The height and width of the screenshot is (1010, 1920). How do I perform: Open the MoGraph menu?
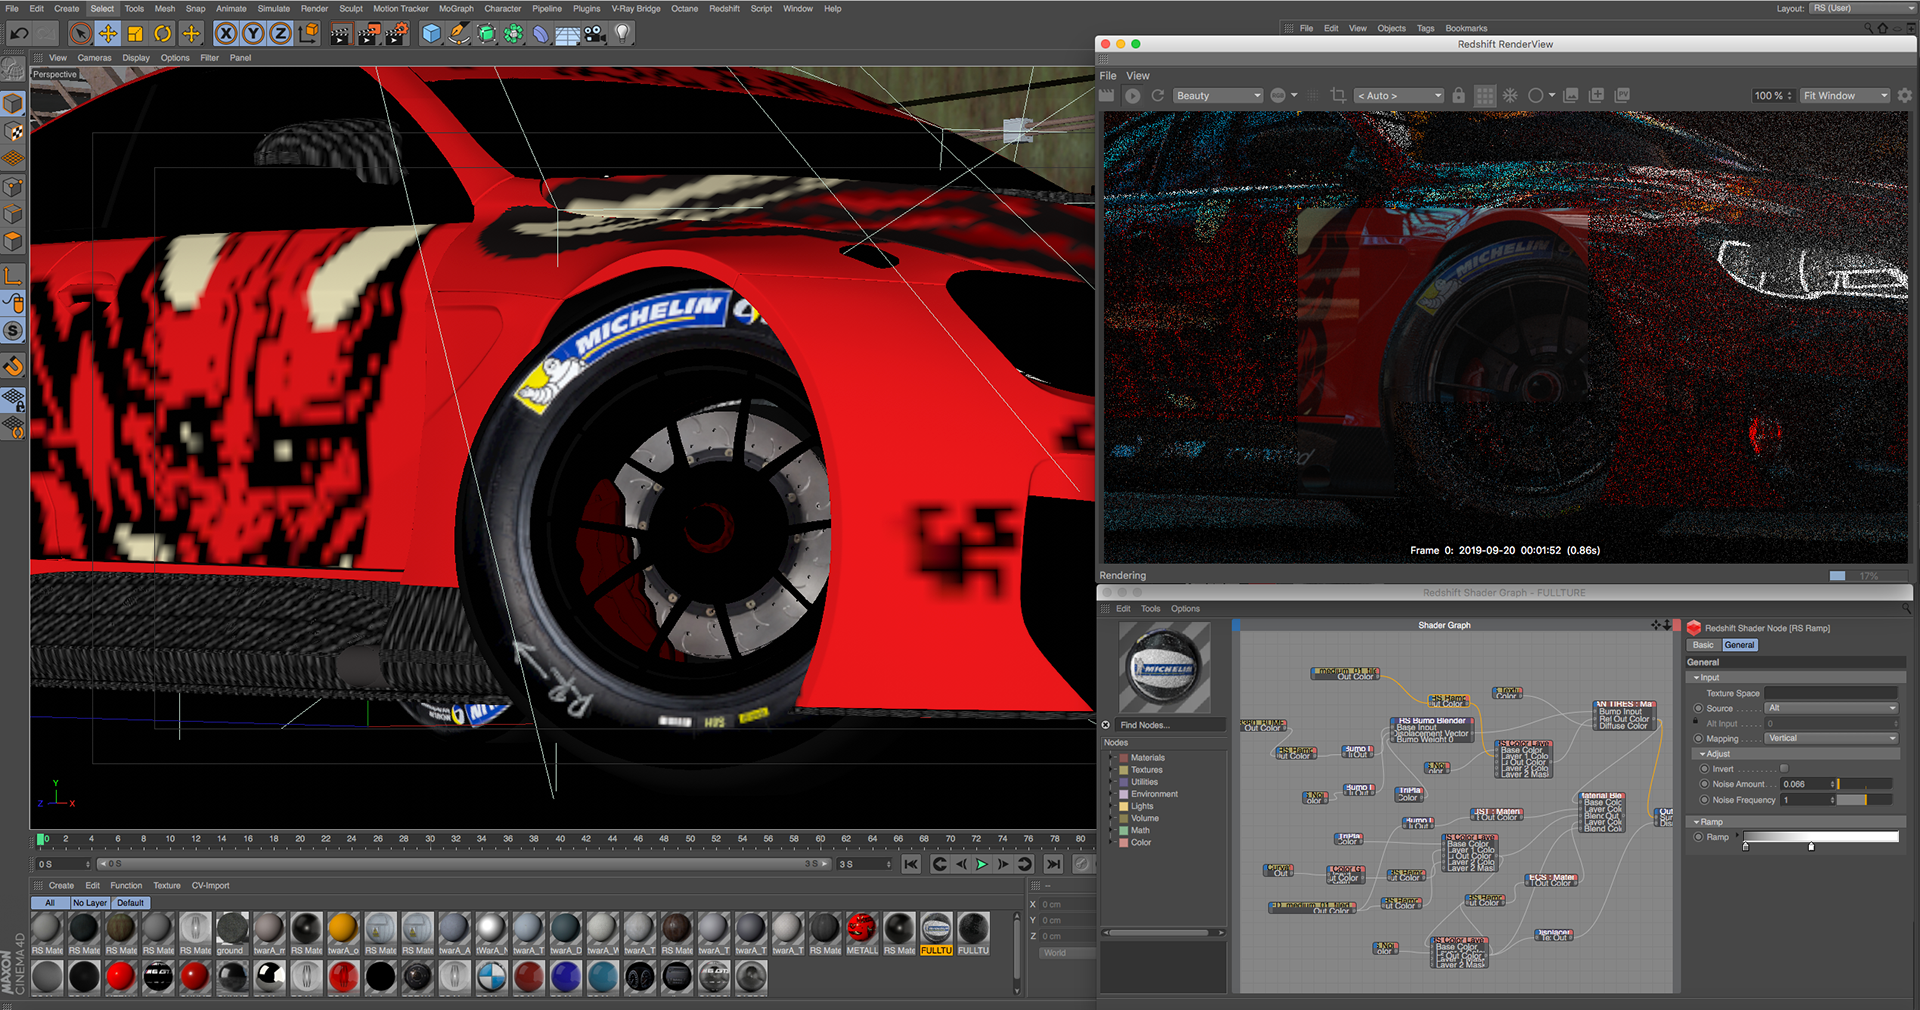click(456, 9)
